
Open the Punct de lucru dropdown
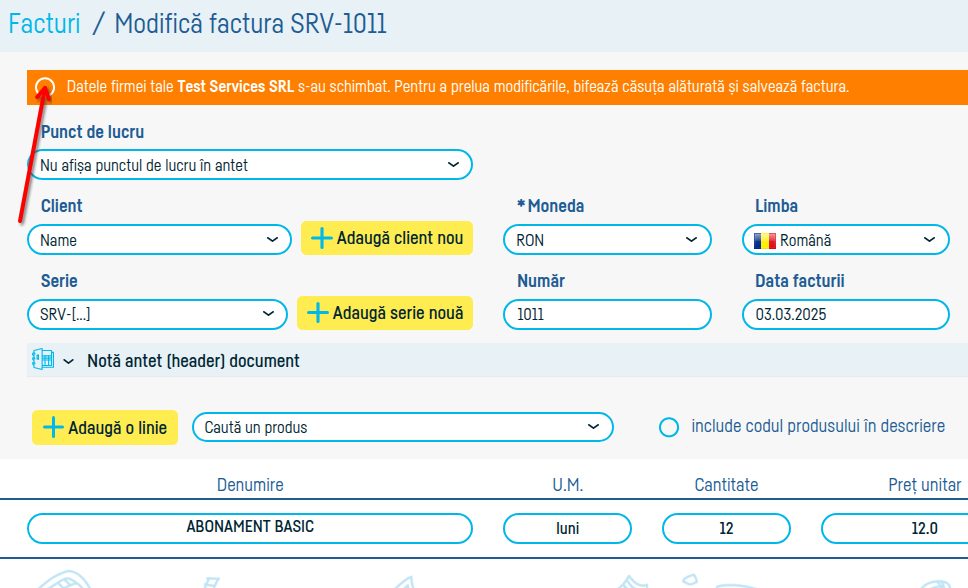point(249,165)
